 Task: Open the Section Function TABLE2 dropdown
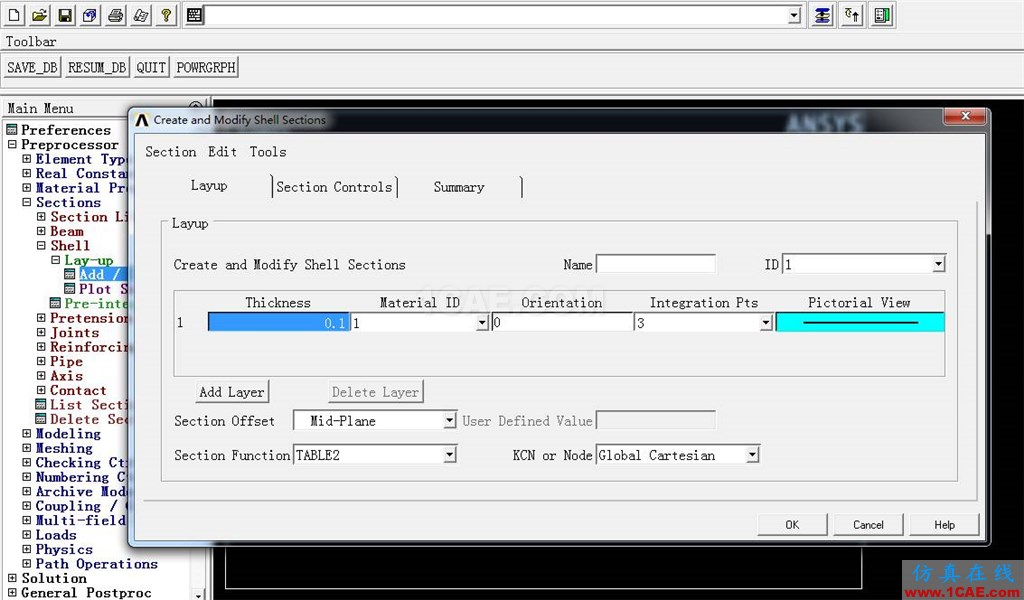[449, 455]
